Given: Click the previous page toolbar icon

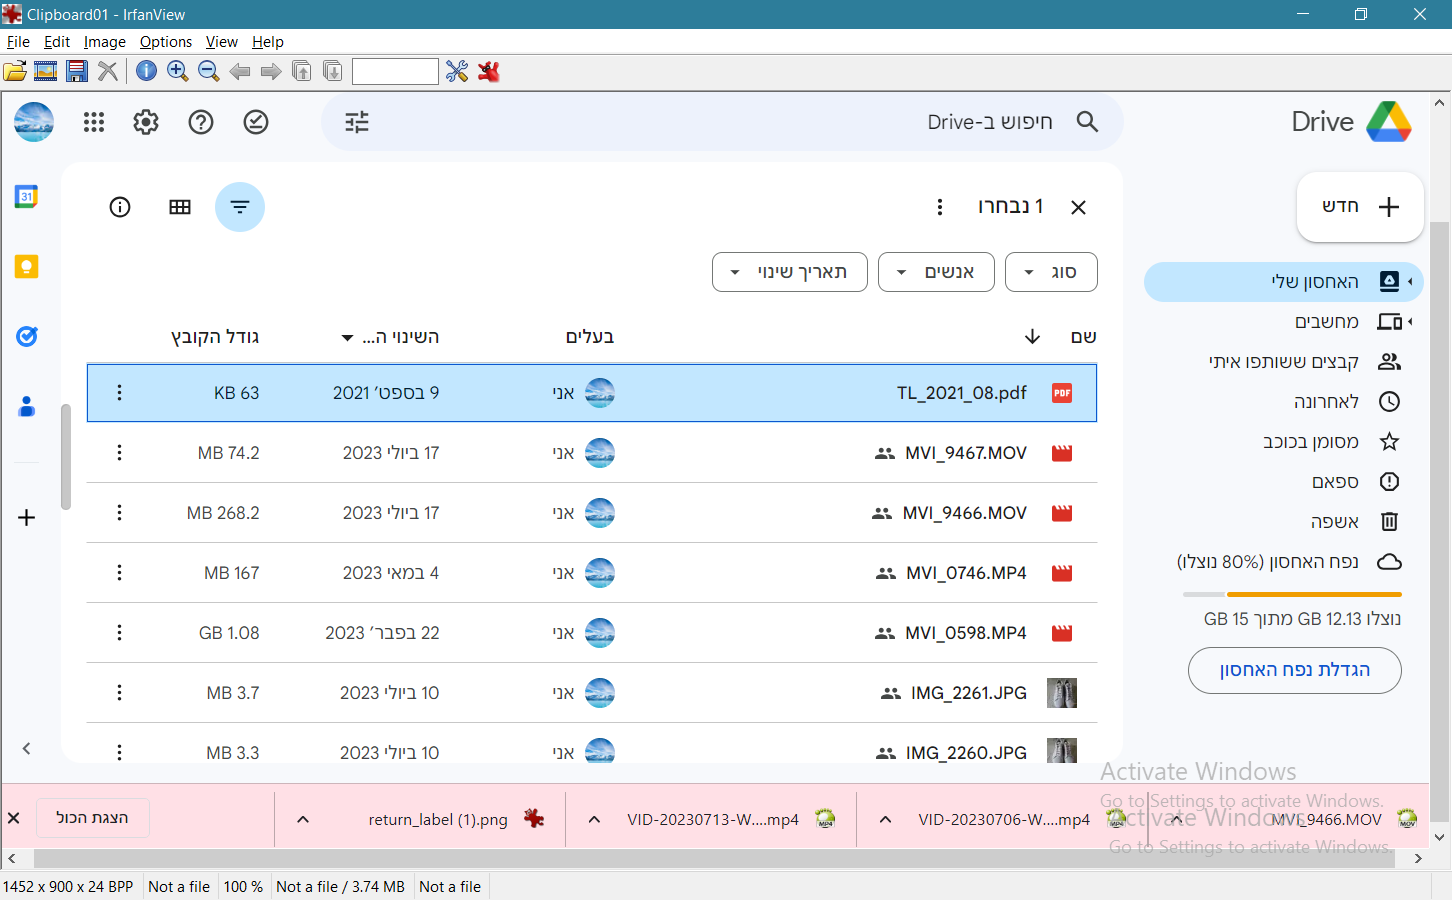Looking at the screenshot, I should [301, 71].
